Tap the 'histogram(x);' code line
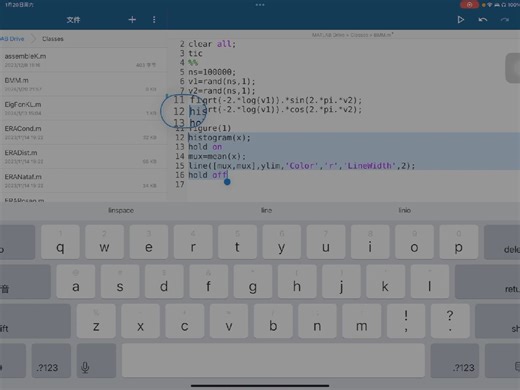This screenshot has height=390, width=520. (219, 137)
